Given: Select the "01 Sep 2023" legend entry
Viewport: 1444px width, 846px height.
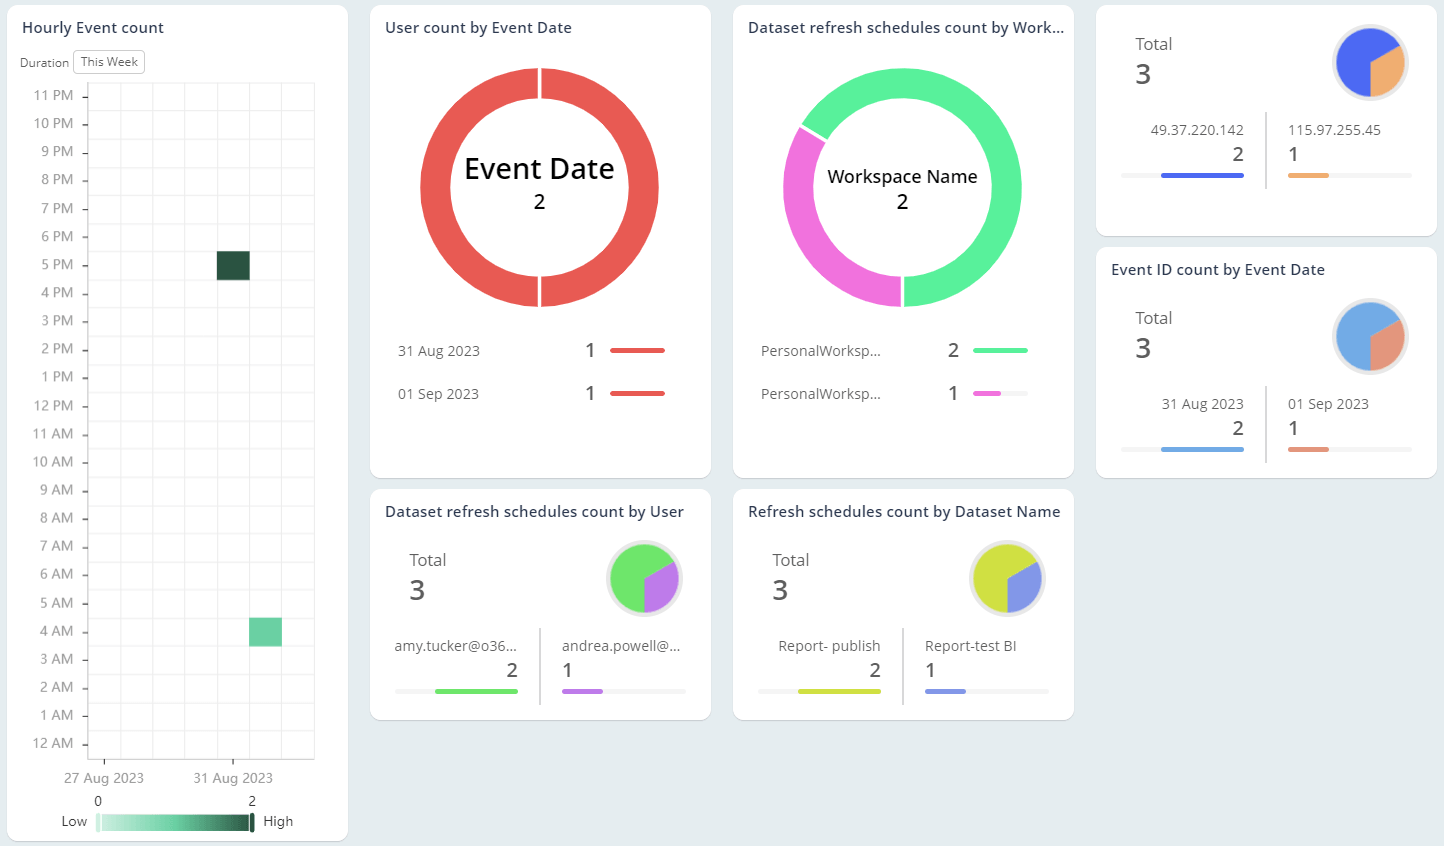Looking at the screenshot, I should pos(438,393).
